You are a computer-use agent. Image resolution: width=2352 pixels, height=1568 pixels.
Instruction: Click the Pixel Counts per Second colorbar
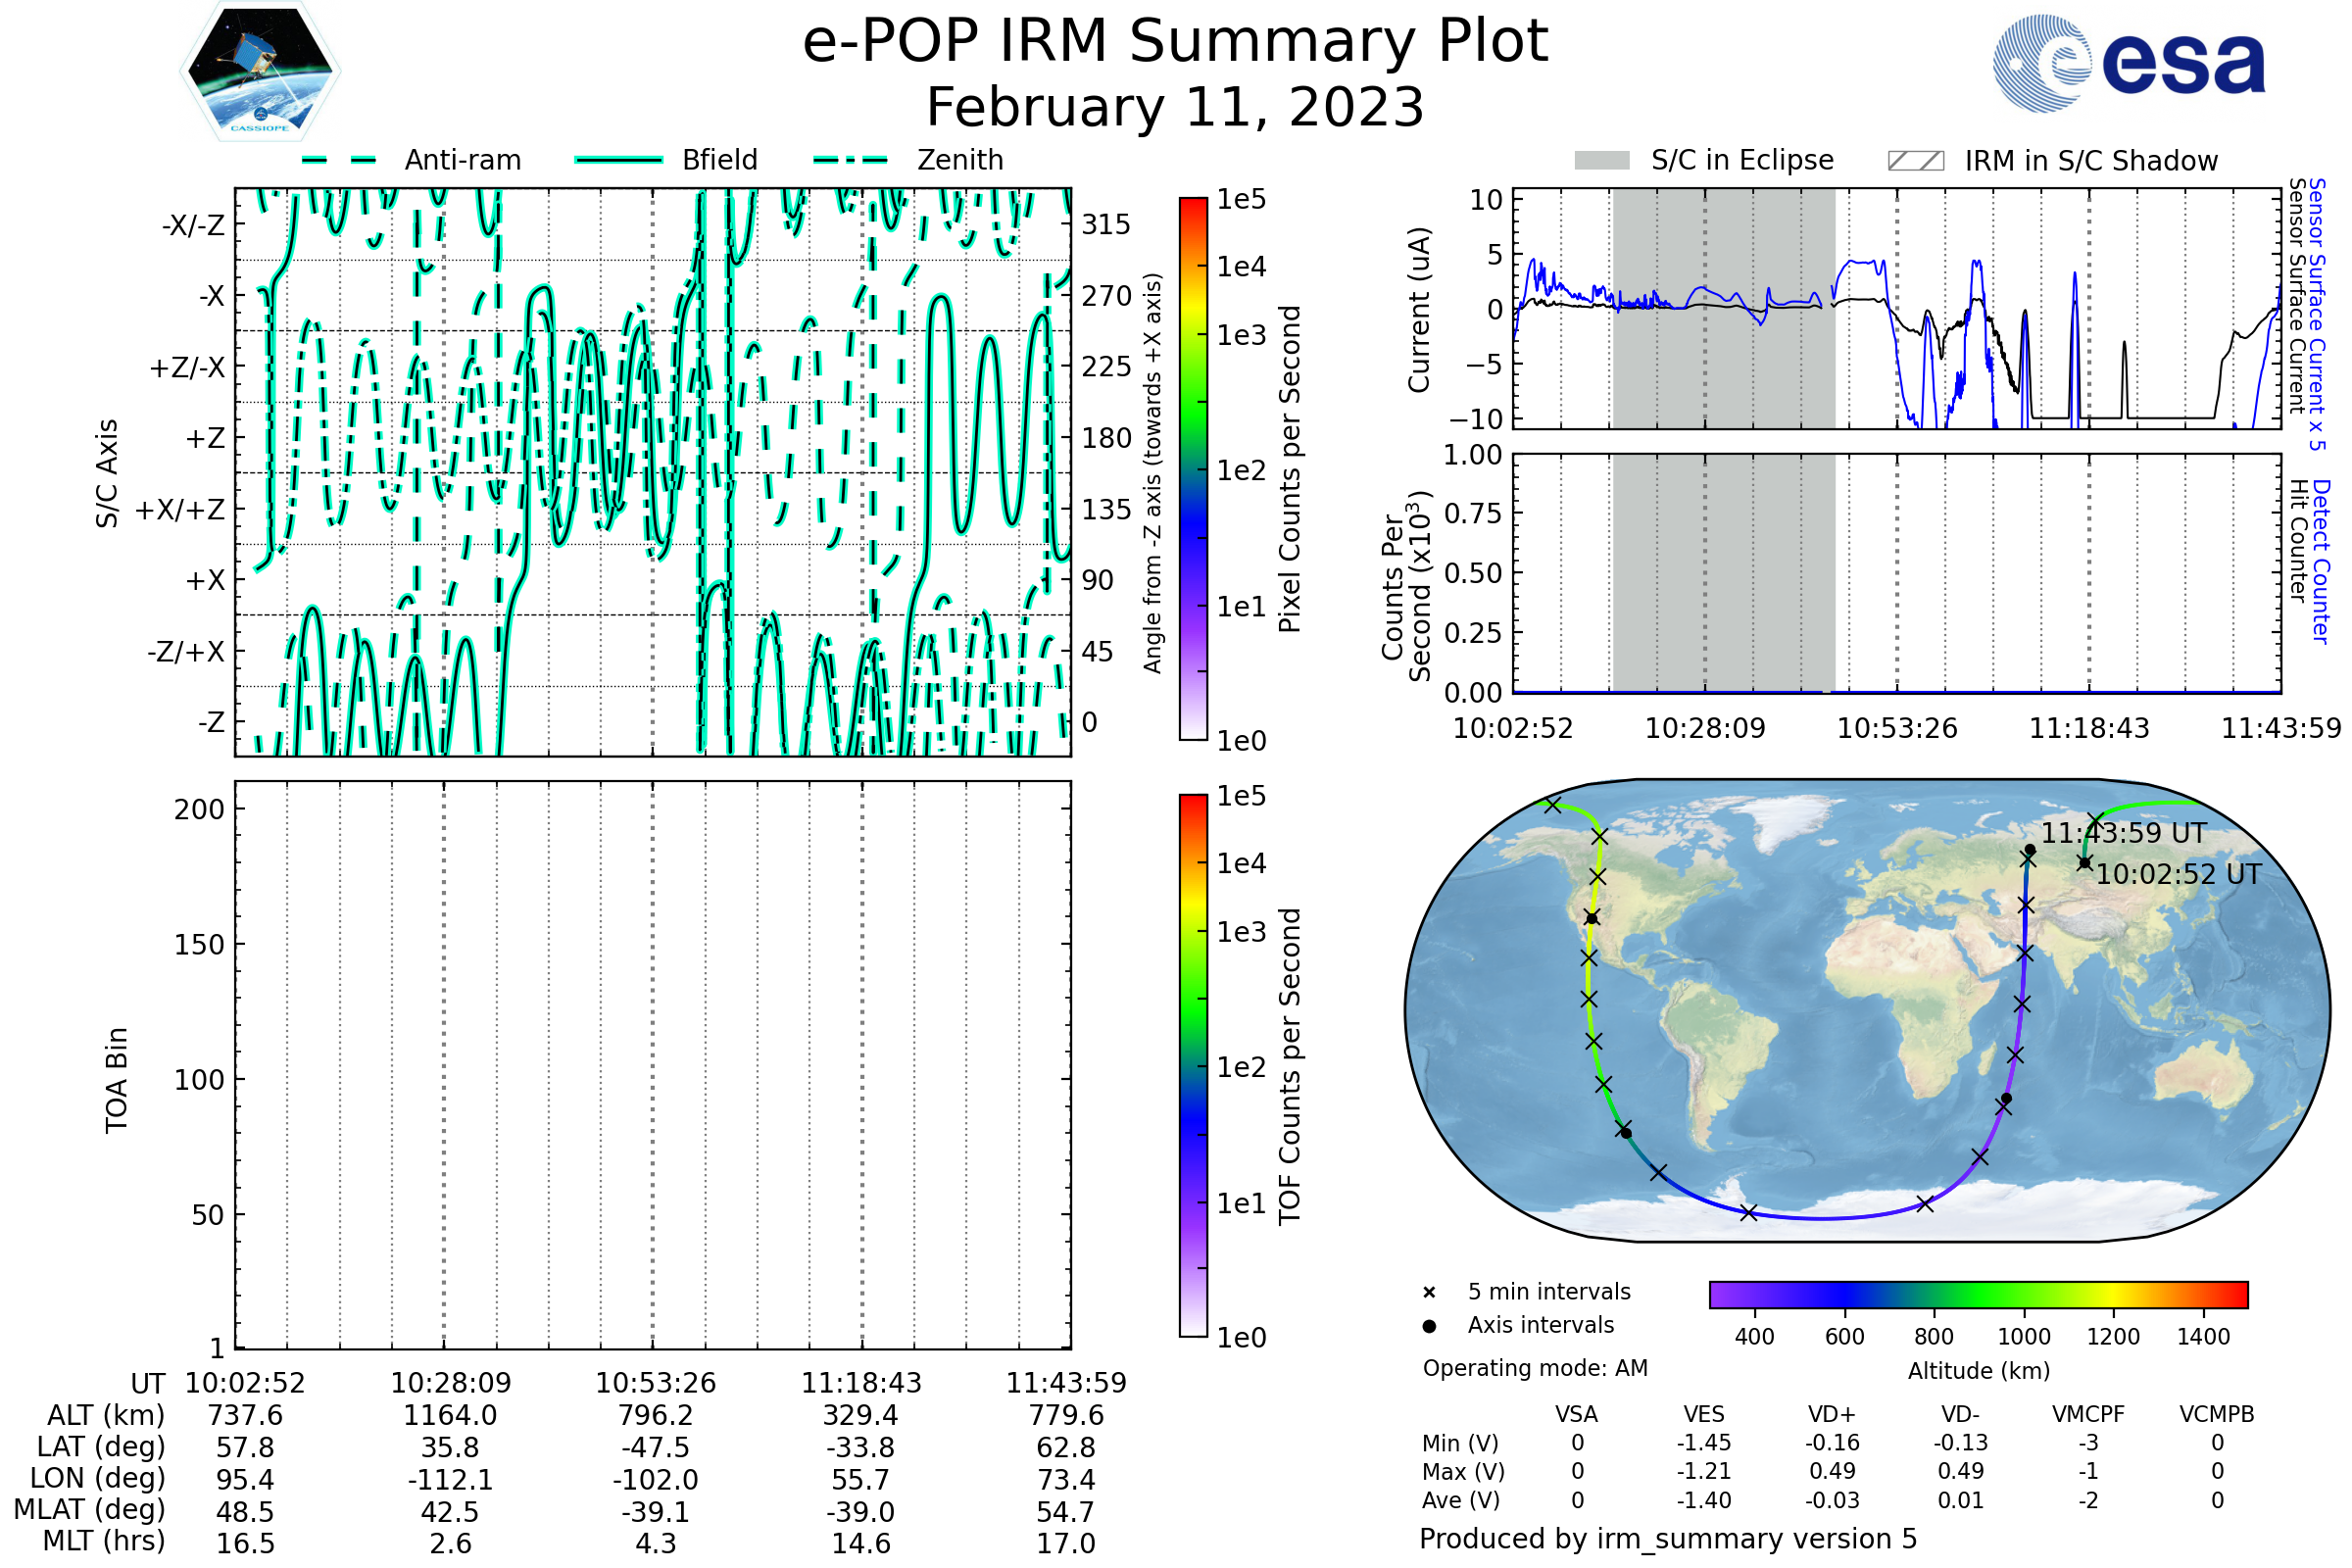point(1194,469)
